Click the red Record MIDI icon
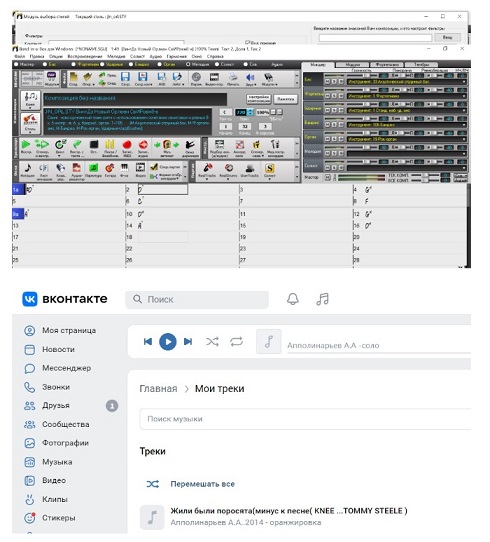The height and width of the screenshot is (542, 490). pyautogui.click(x=127, y=144)
